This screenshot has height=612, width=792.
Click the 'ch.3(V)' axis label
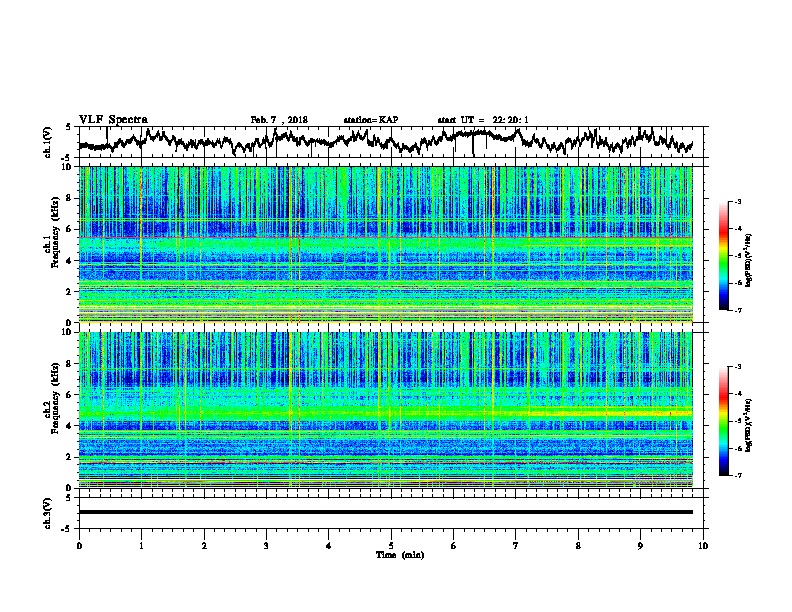[48, 513]
